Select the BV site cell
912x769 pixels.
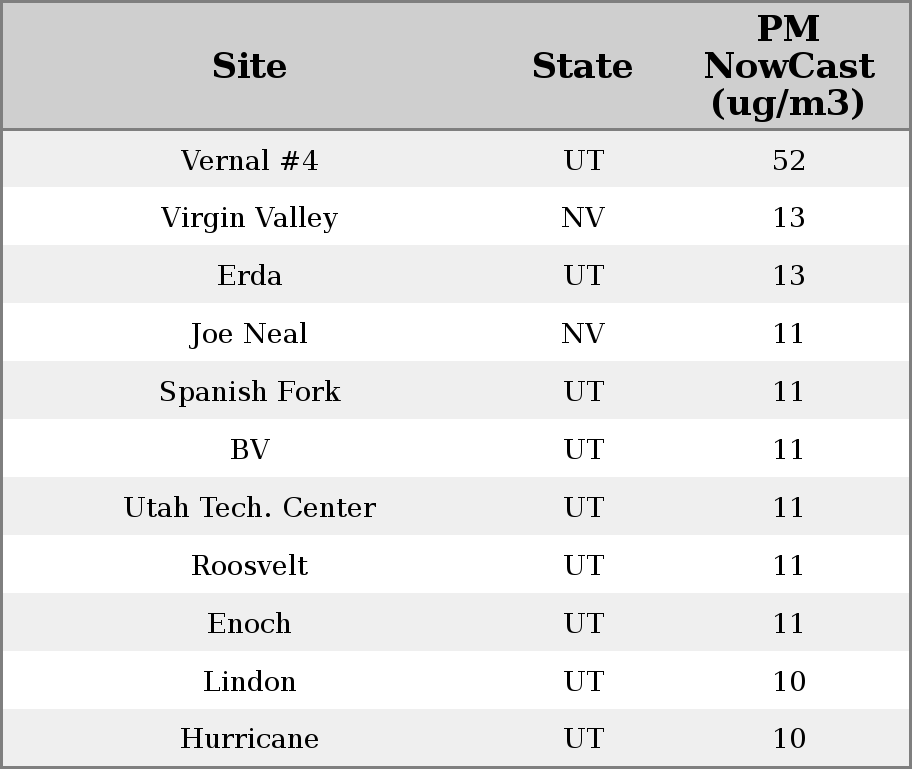tap(250, 450)
